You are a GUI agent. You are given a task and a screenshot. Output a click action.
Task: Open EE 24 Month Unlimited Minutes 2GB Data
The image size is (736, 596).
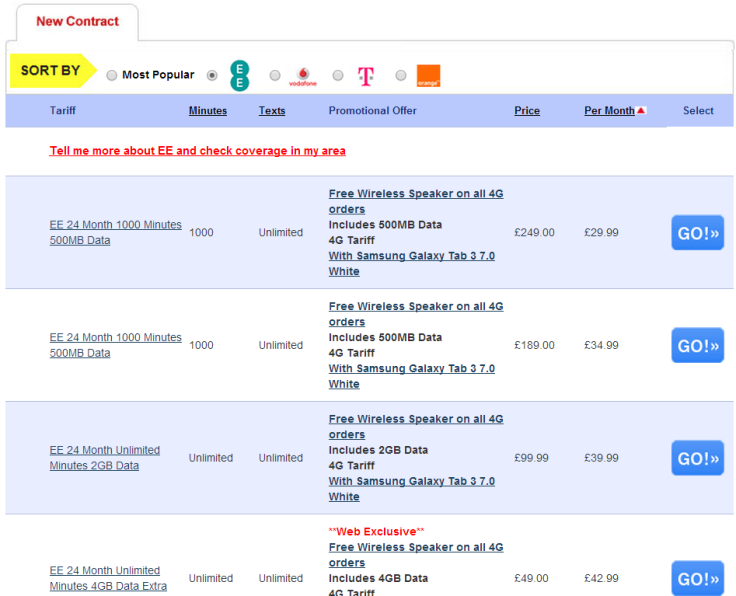(105, 458)
